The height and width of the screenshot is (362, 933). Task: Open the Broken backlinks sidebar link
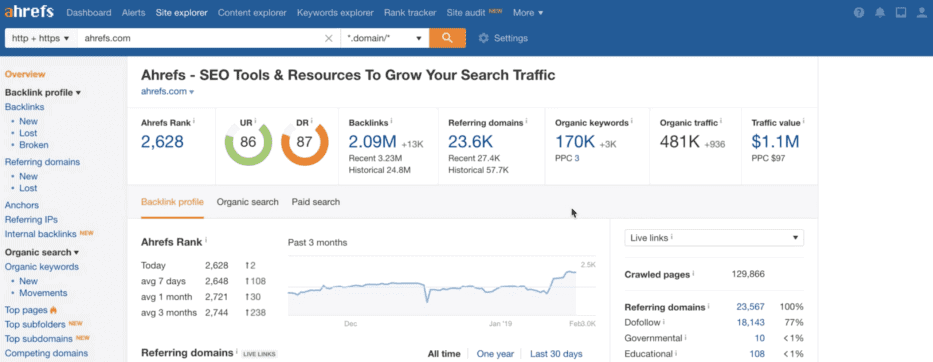pos(34,145)
